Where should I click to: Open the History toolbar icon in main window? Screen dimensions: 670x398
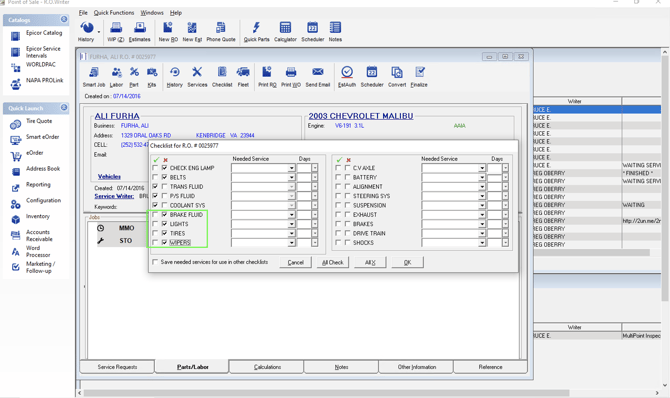tap(87, 32)
